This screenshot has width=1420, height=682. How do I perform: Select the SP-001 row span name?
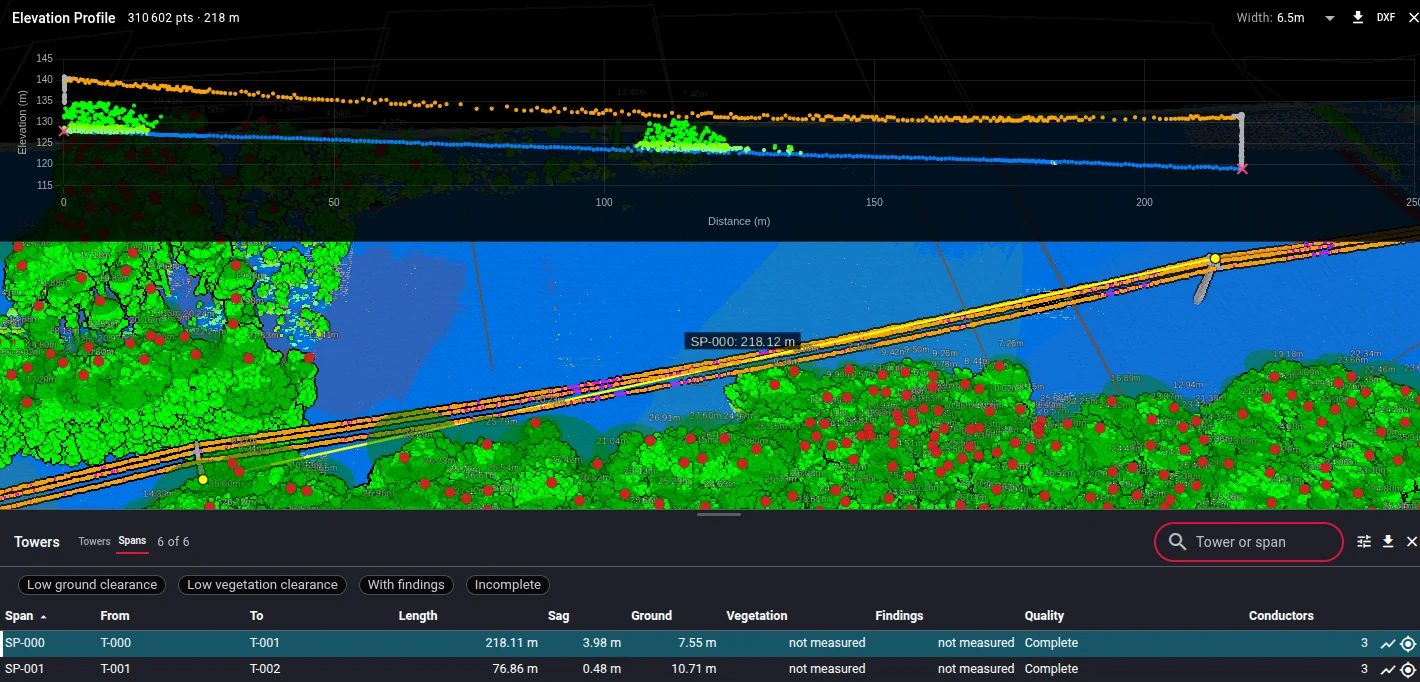pyautogui.click(x=25, y=669)
